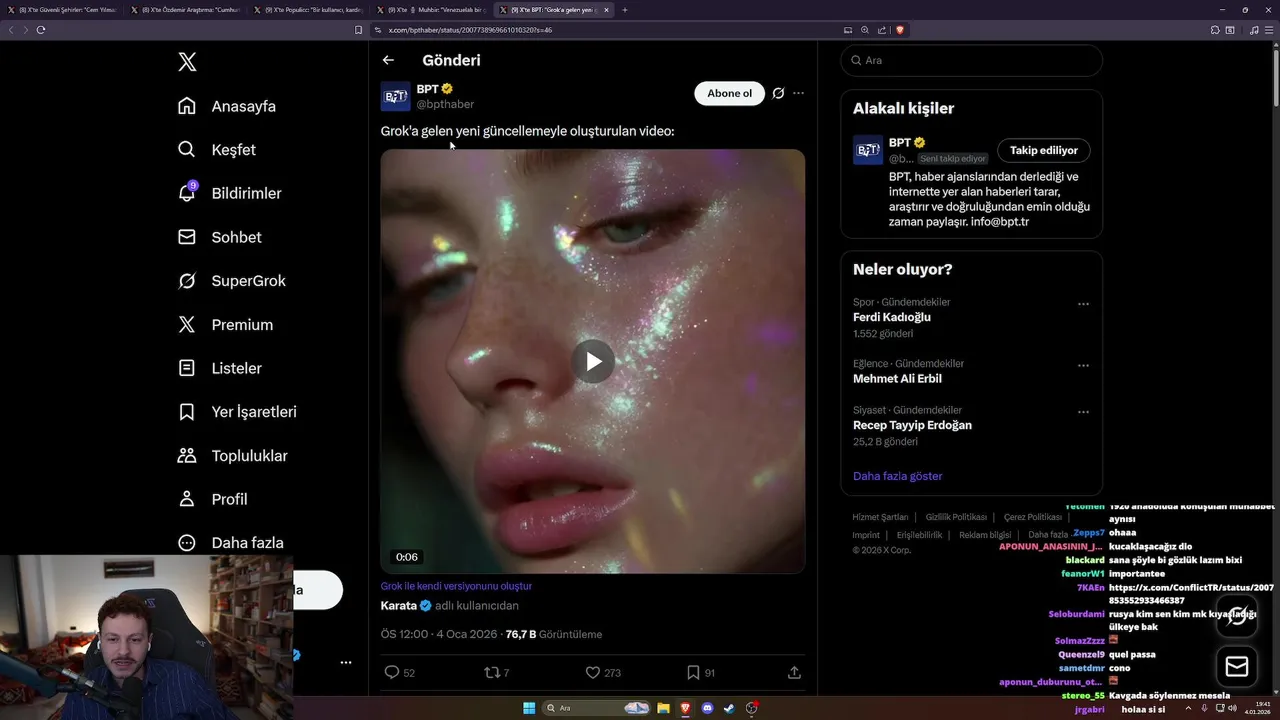Screen dimensions: 1280x720
Task: Open Sohbet messages
Action: point(220,237)
